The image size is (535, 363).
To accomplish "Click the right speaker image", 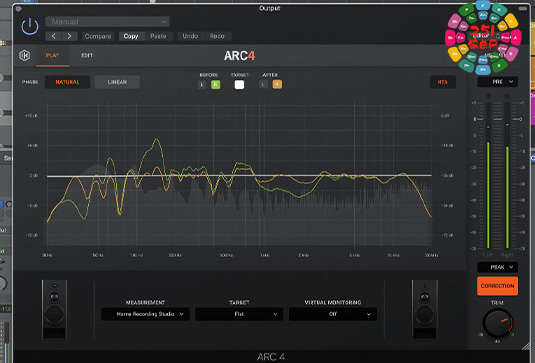I will point(424,310).
